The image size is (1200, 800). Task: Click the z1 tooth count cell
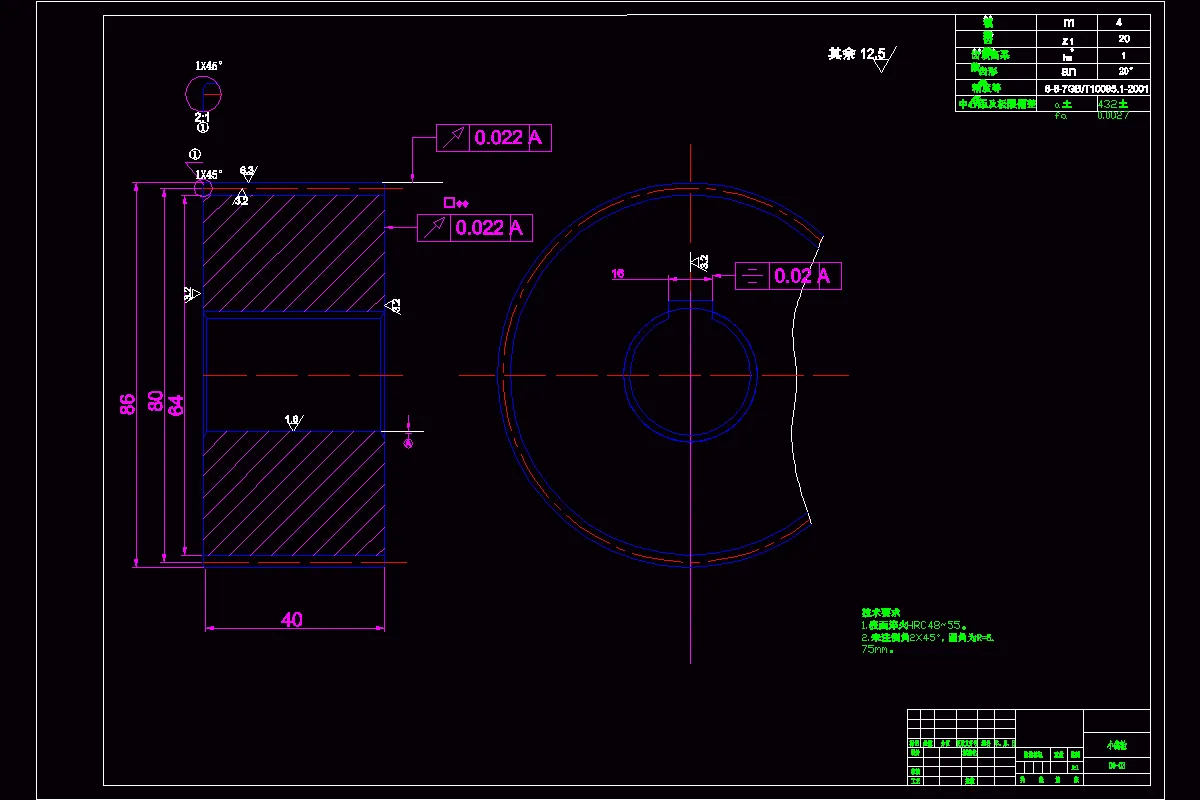[x=1068, y=38]
